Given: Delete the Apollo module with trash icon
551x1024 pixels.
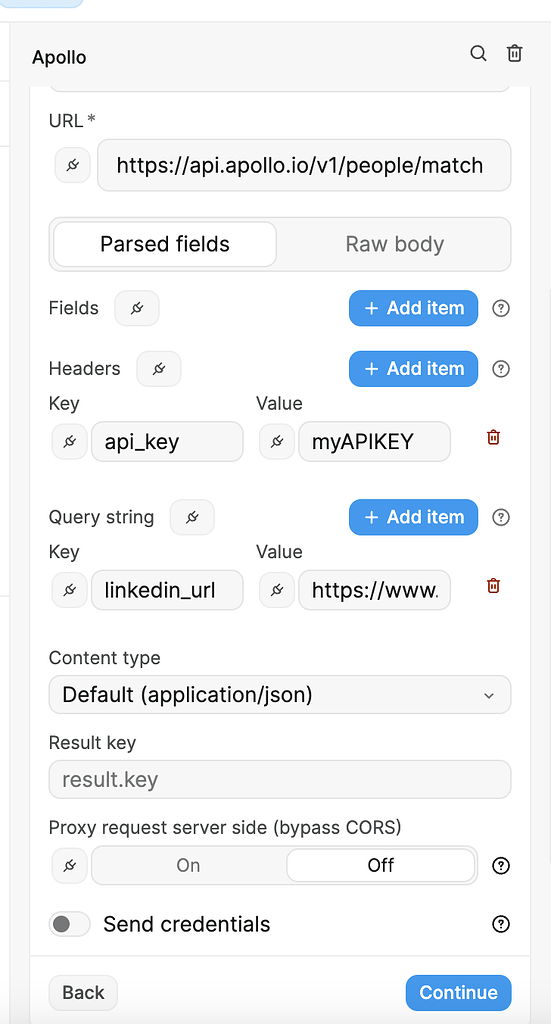Looking at the screenshot, I should click(514, 54).
